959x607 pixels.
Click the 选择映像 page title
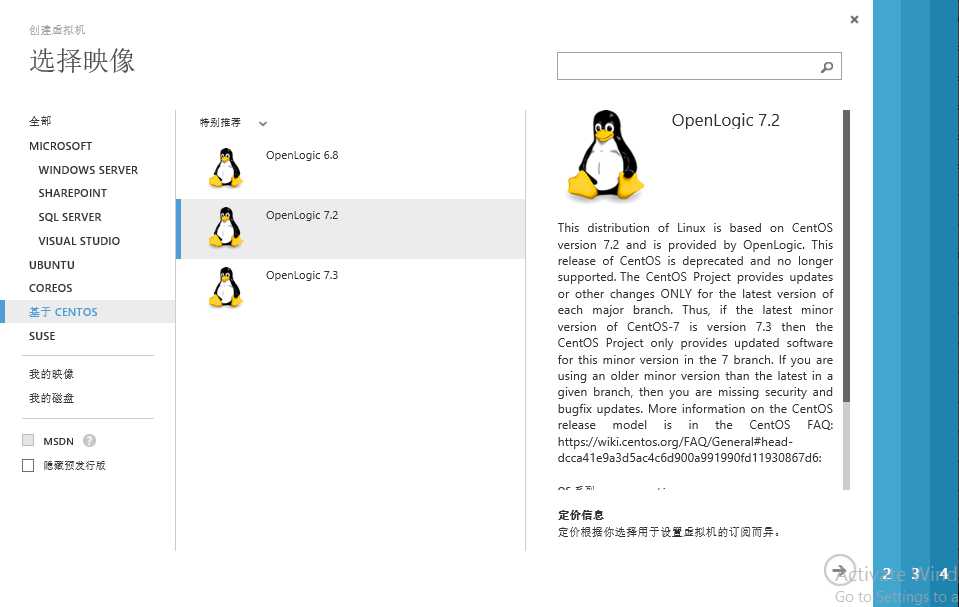pyautogui.click(x=82, y=61)
